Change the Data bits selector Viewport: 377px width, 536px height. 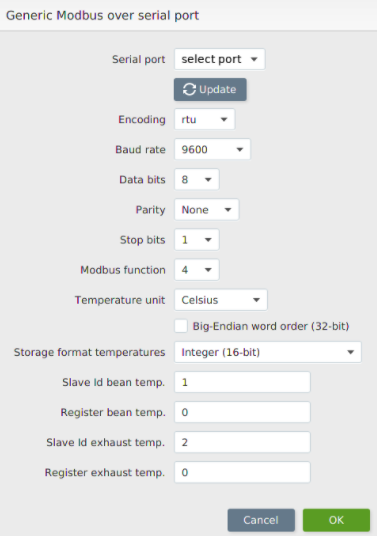coord(197,179)
